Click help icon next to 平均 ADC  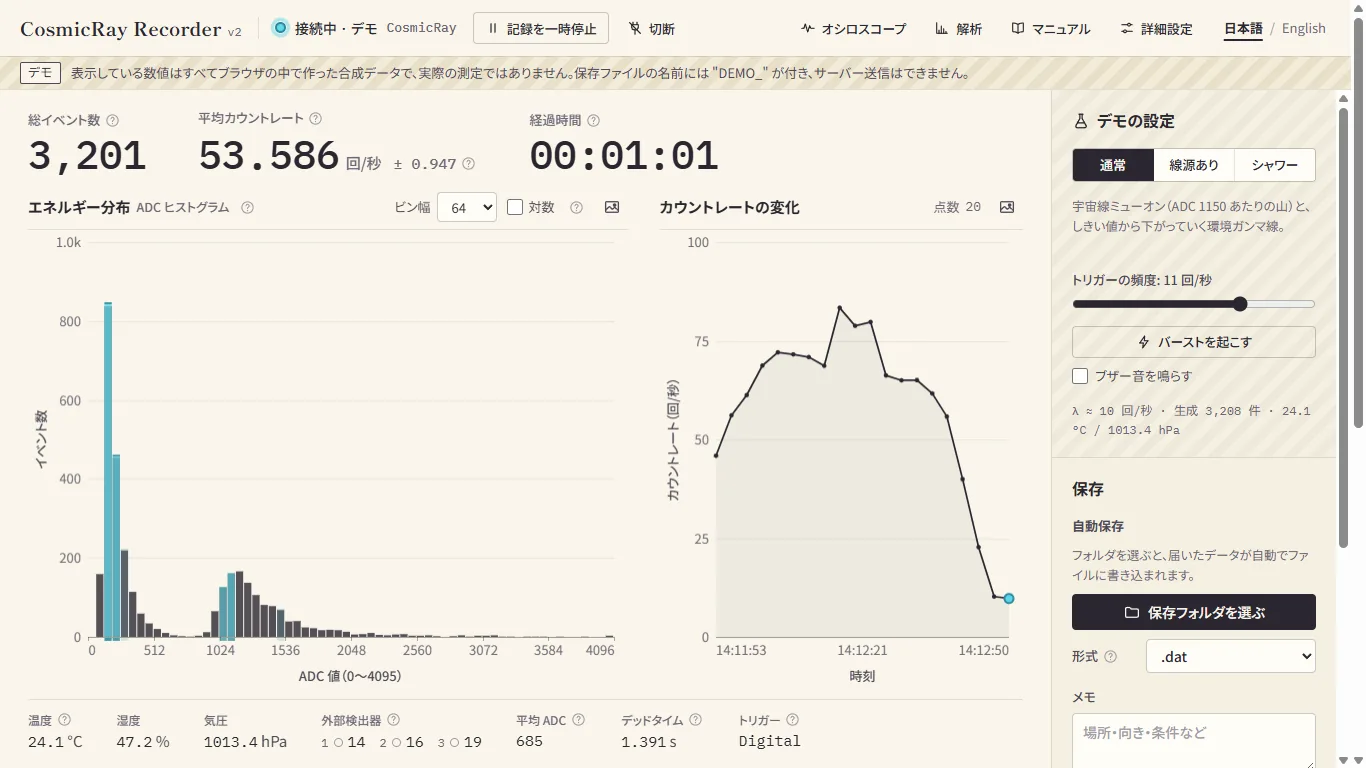click(x=578, y=719)
